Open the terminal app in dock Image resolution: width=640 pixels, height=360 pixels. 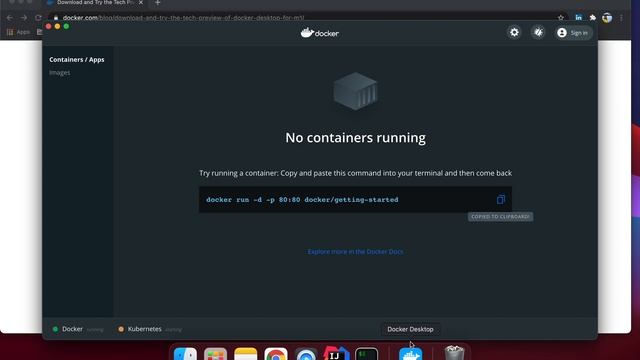pos(367,353)
